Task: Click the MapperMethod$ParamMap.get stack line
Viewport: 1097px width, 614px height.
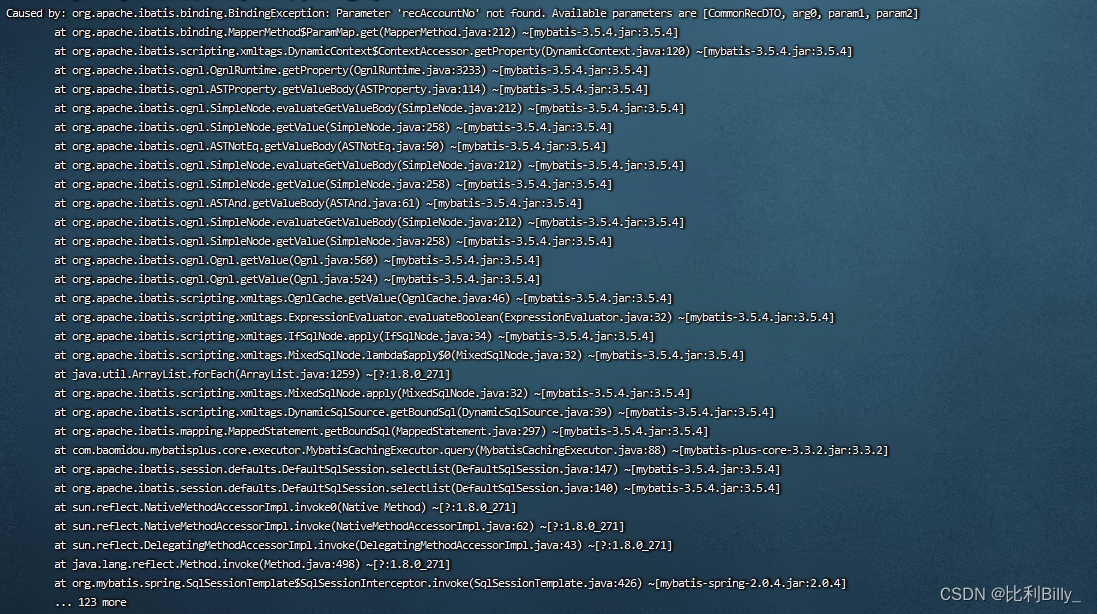Action: [x=366, y=32]
